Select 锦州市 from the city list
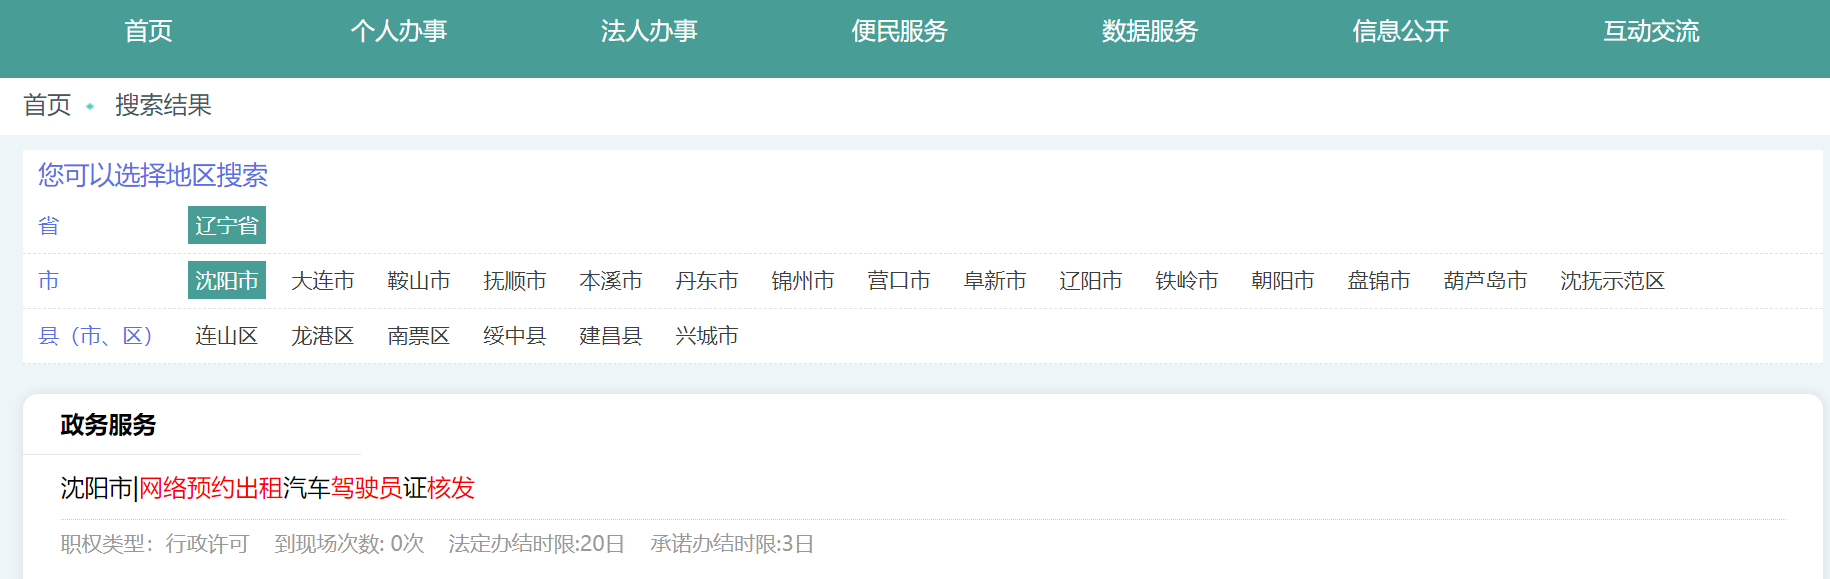1830x579 pixels. pos(803,281)
